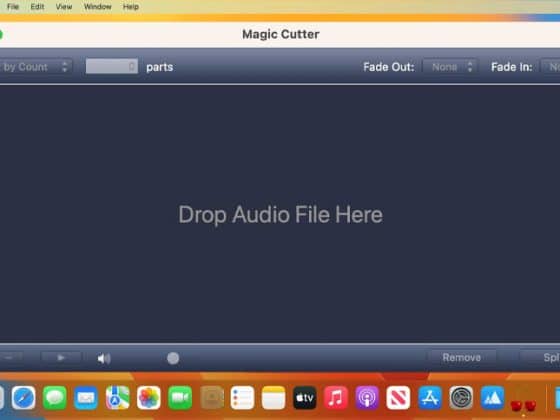Open System Preferences from the dock
The image size is (560, 420).
(x=461, y=398)
